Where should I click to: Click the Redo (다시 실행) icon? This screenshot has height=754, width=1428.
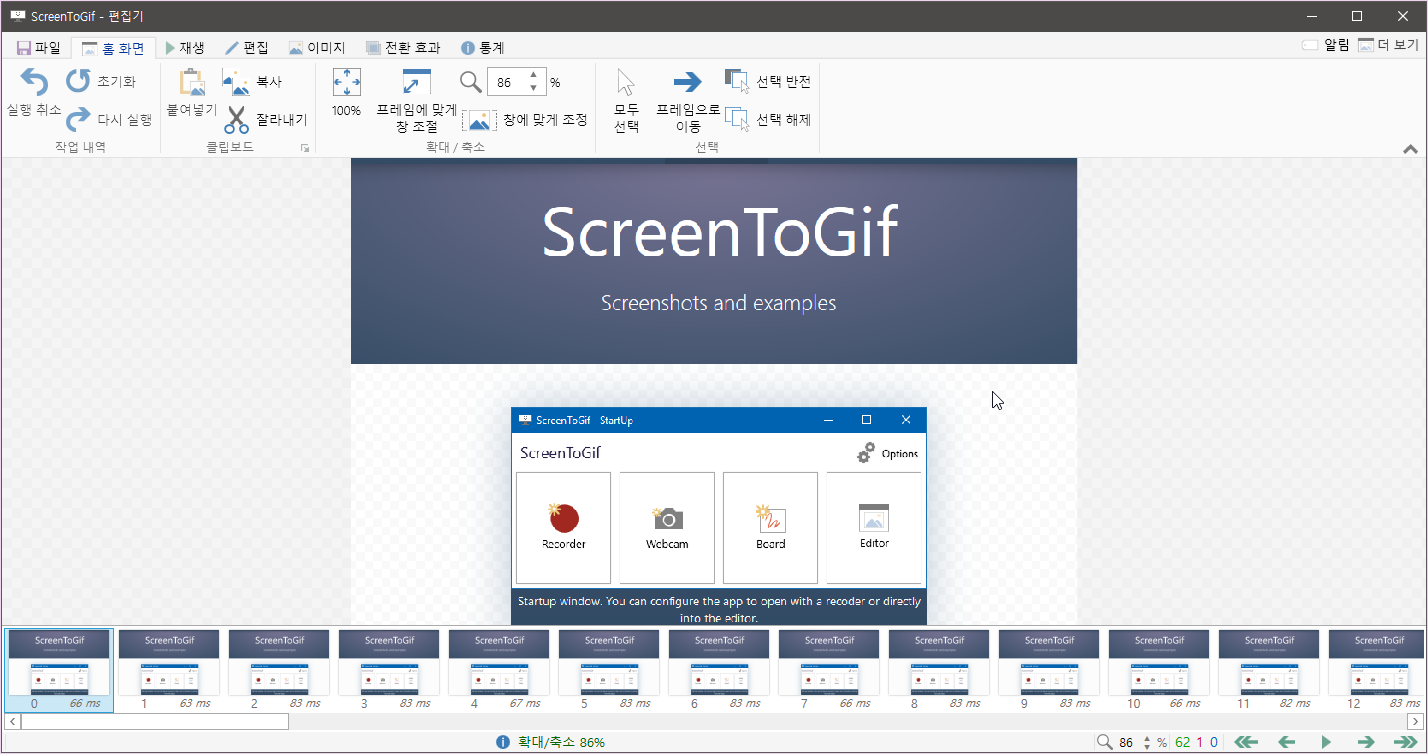pyautogui.click(x=78, y=120)
